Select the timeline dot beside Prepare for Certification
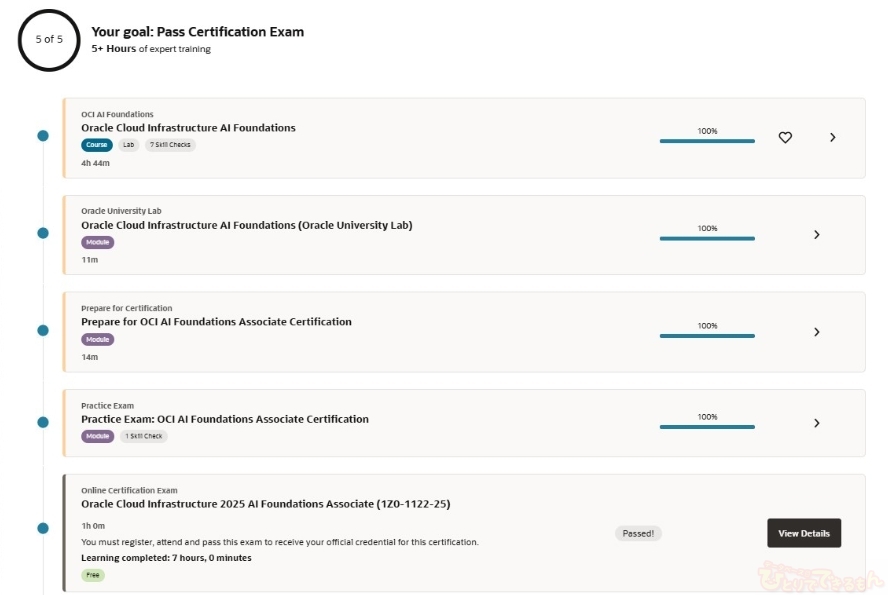Screen dimensions: 888x595 43,330
